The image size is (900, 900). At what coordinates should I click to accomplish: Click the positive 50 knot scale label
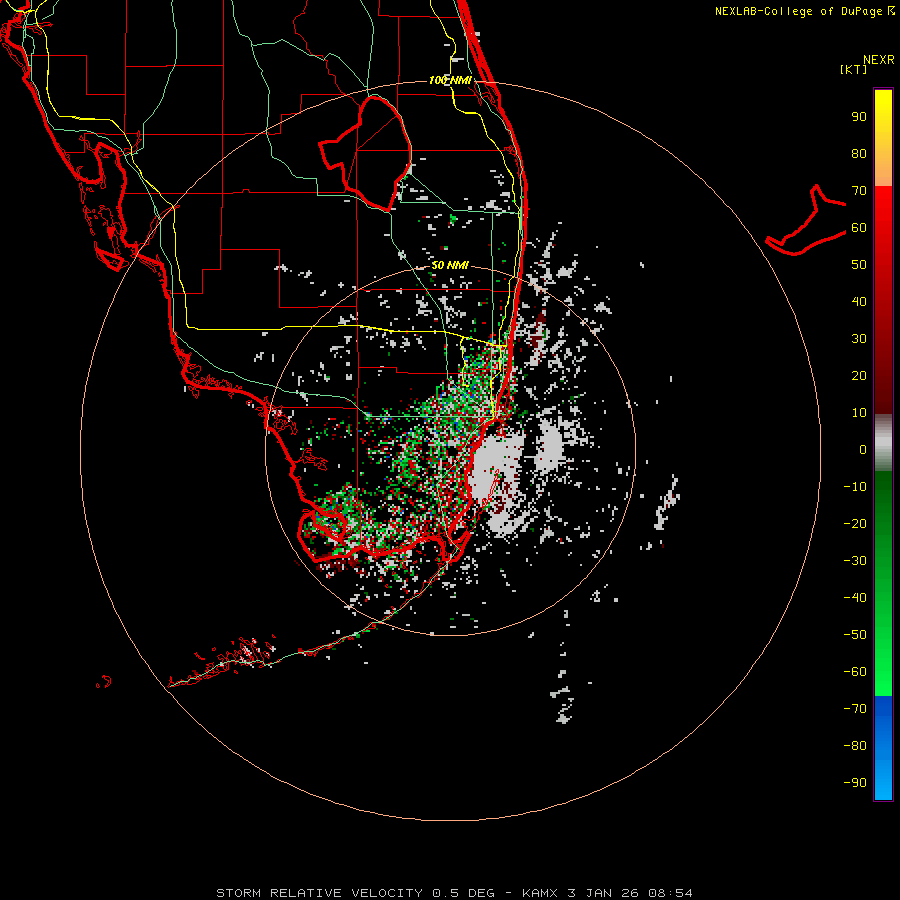[859, 265]
